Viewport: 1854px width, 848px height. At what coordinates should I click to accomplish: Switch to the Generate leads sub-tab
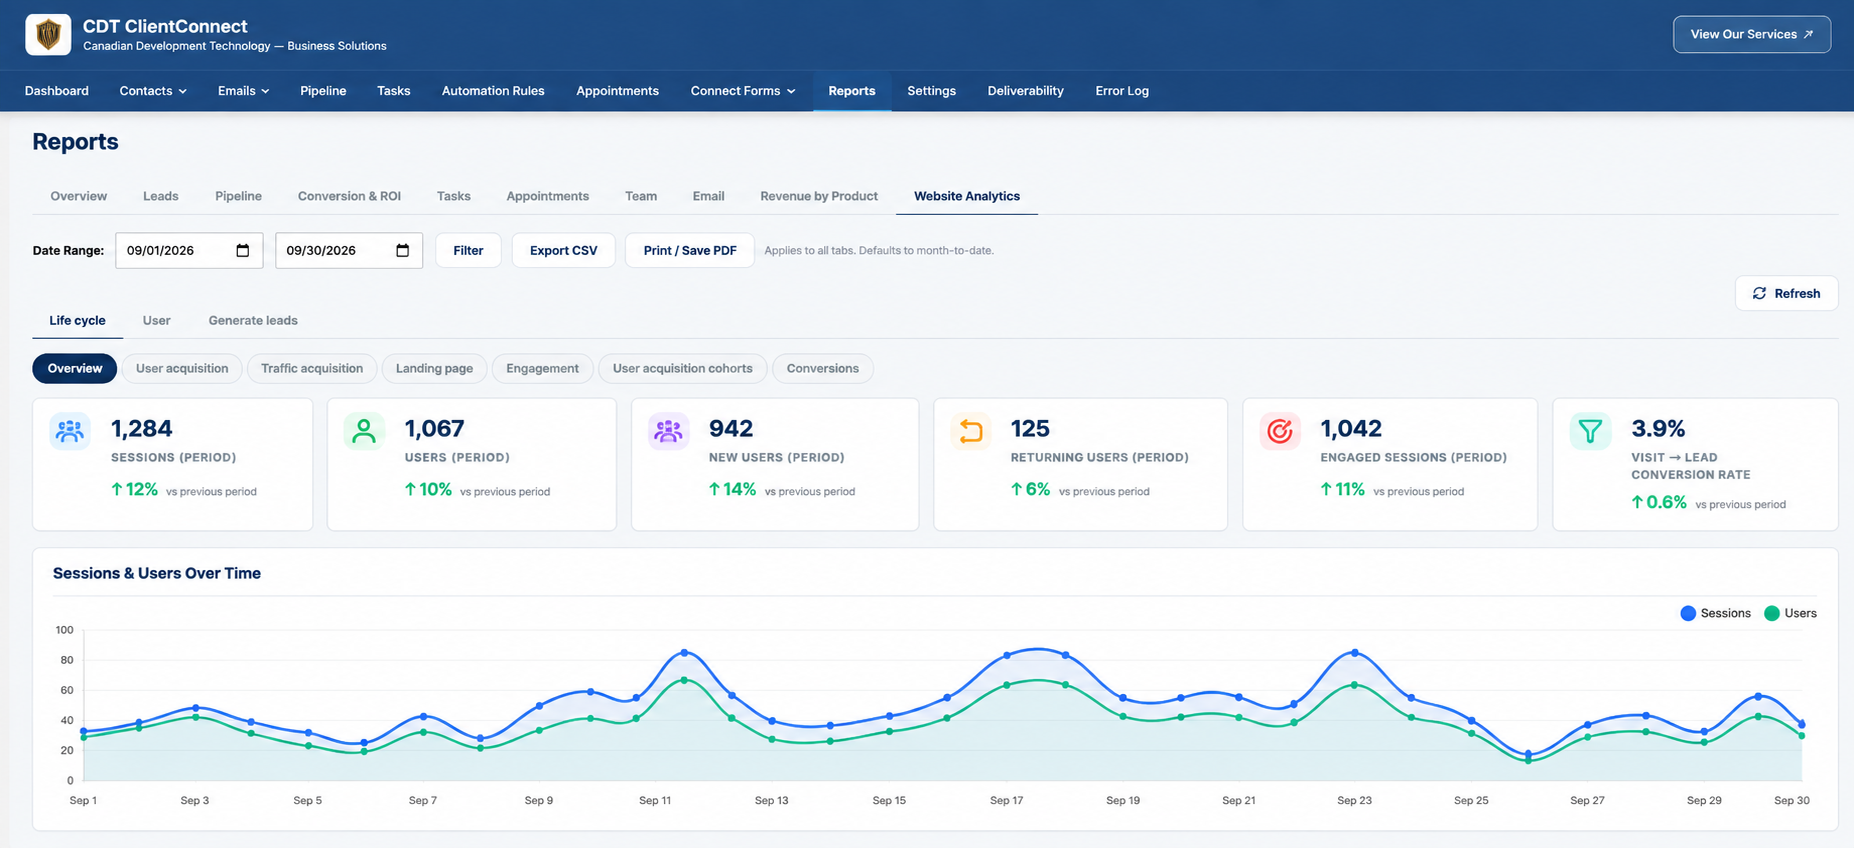click(253, 321)
